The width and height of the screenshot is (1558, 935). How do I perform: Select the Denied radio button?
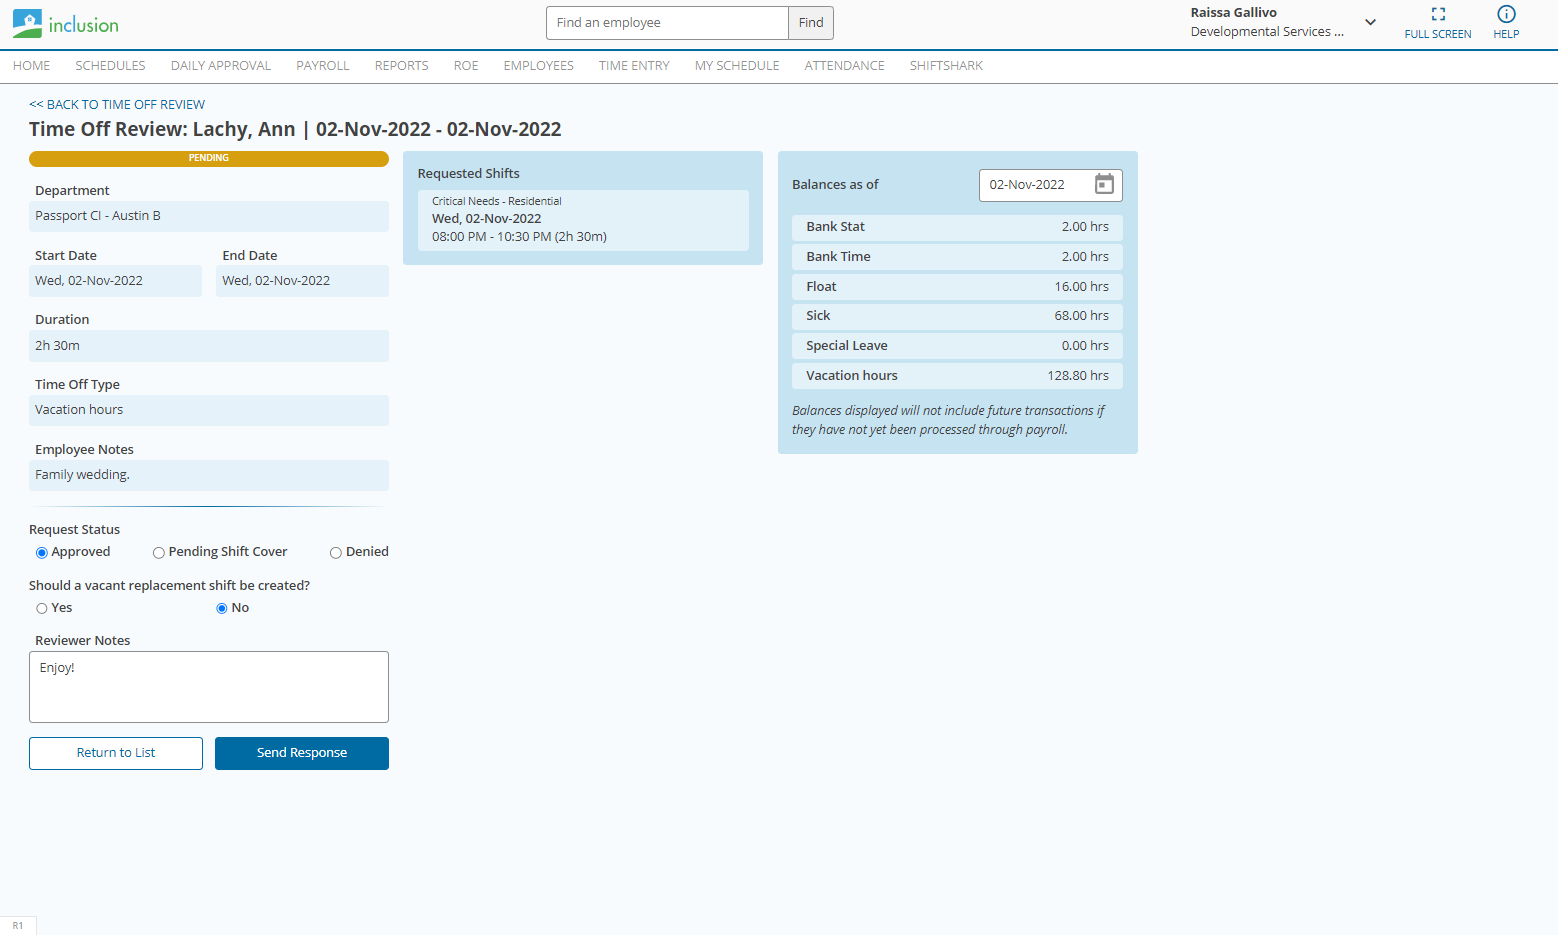(336, 553)
